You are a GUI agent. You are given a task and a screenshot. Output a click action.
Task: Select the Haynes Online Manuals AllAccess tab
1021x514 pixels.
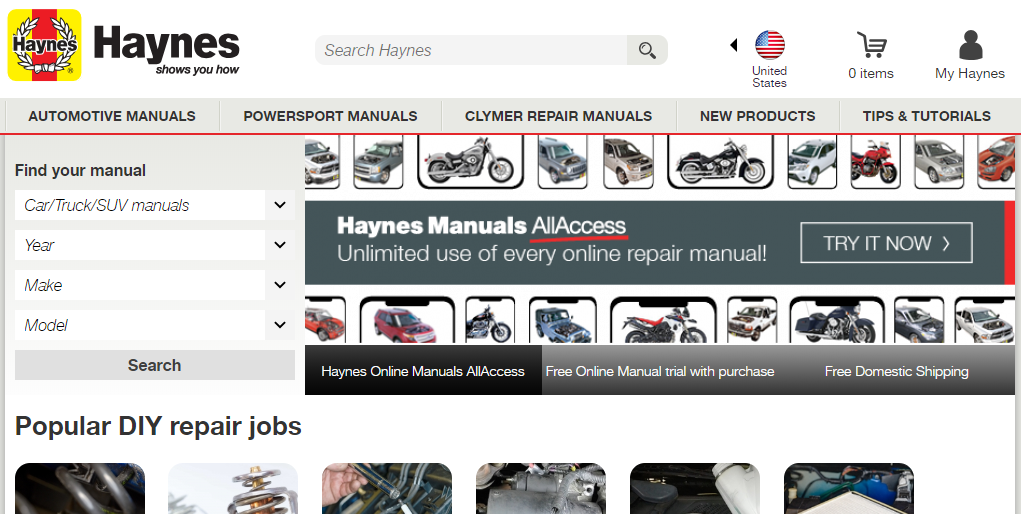pos(423,371)
